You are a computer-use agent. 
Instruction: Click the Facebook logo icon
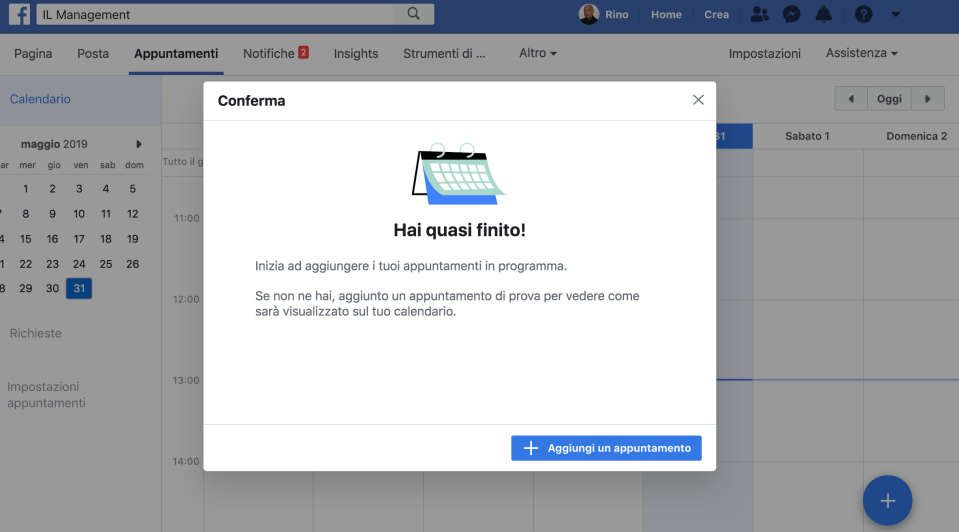(x=20, y=15)
